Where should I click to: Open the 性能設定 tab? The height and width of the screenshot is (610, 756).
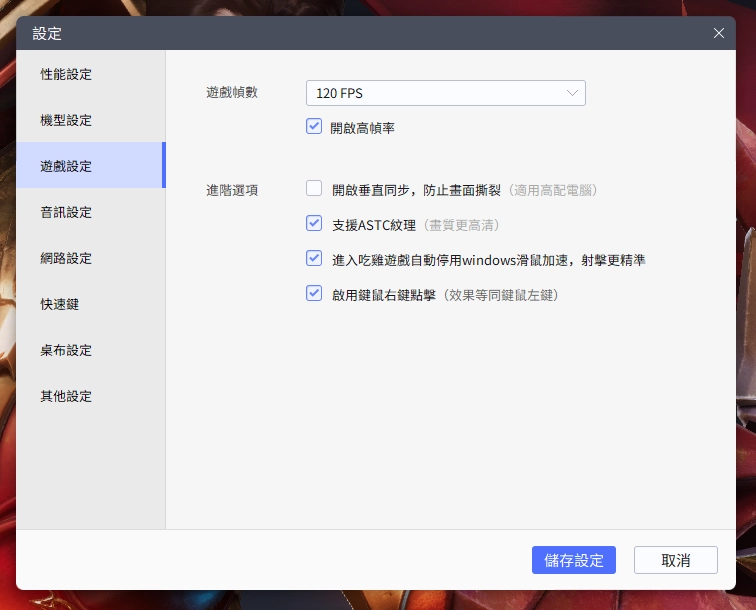pyautogui.click(x=66, y=75)
